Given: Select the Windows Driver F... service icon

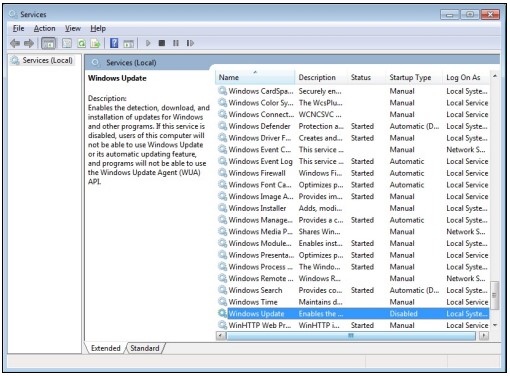Looking at the screenshot, I should point(222,138).
